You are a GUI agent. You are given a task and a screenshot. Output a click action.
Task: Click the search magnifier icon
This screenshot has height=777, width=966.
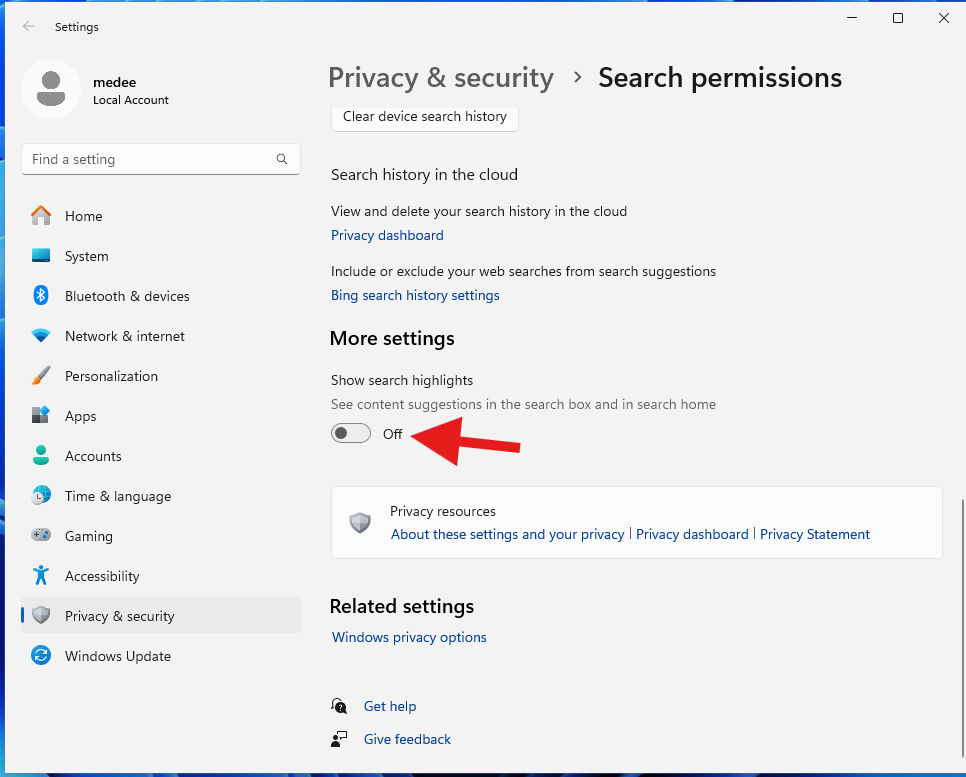[x=283, y=159]
